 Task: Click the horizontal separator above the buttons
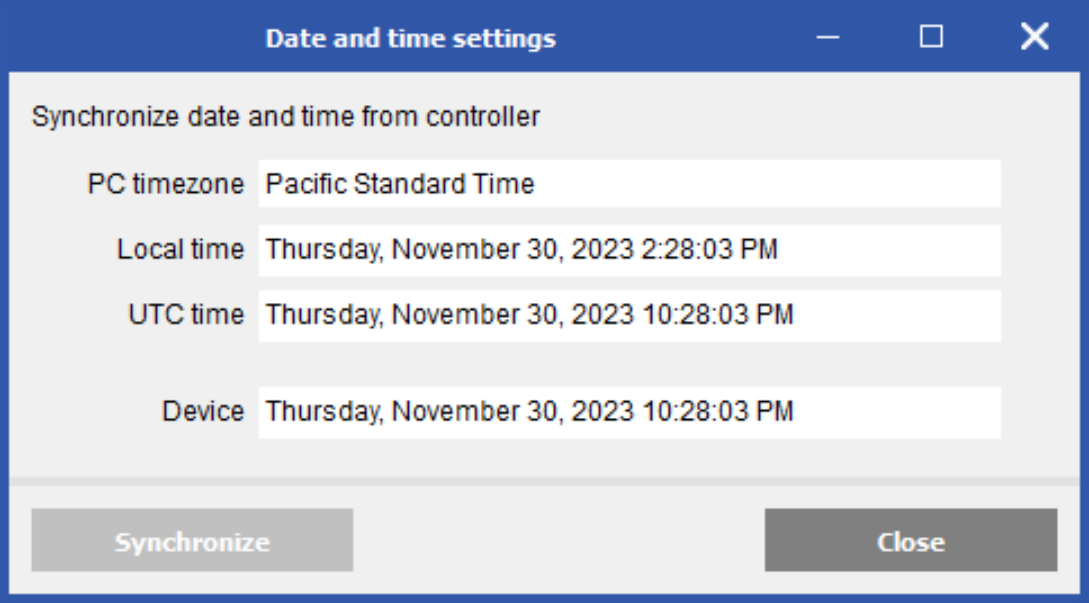[x=544, y=481]
